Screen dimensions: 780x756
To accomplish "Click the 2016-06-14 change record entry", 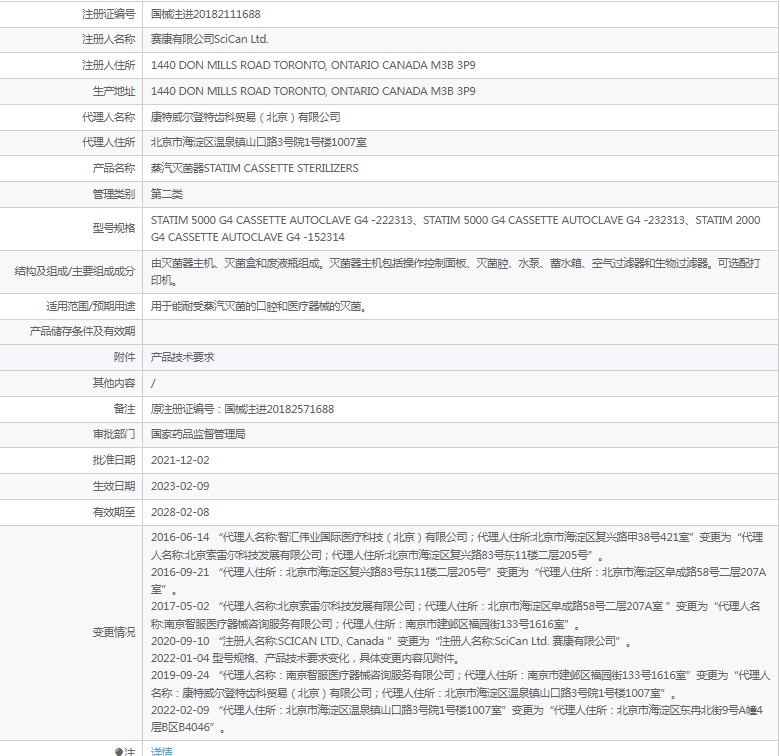I will pos(457,546).
